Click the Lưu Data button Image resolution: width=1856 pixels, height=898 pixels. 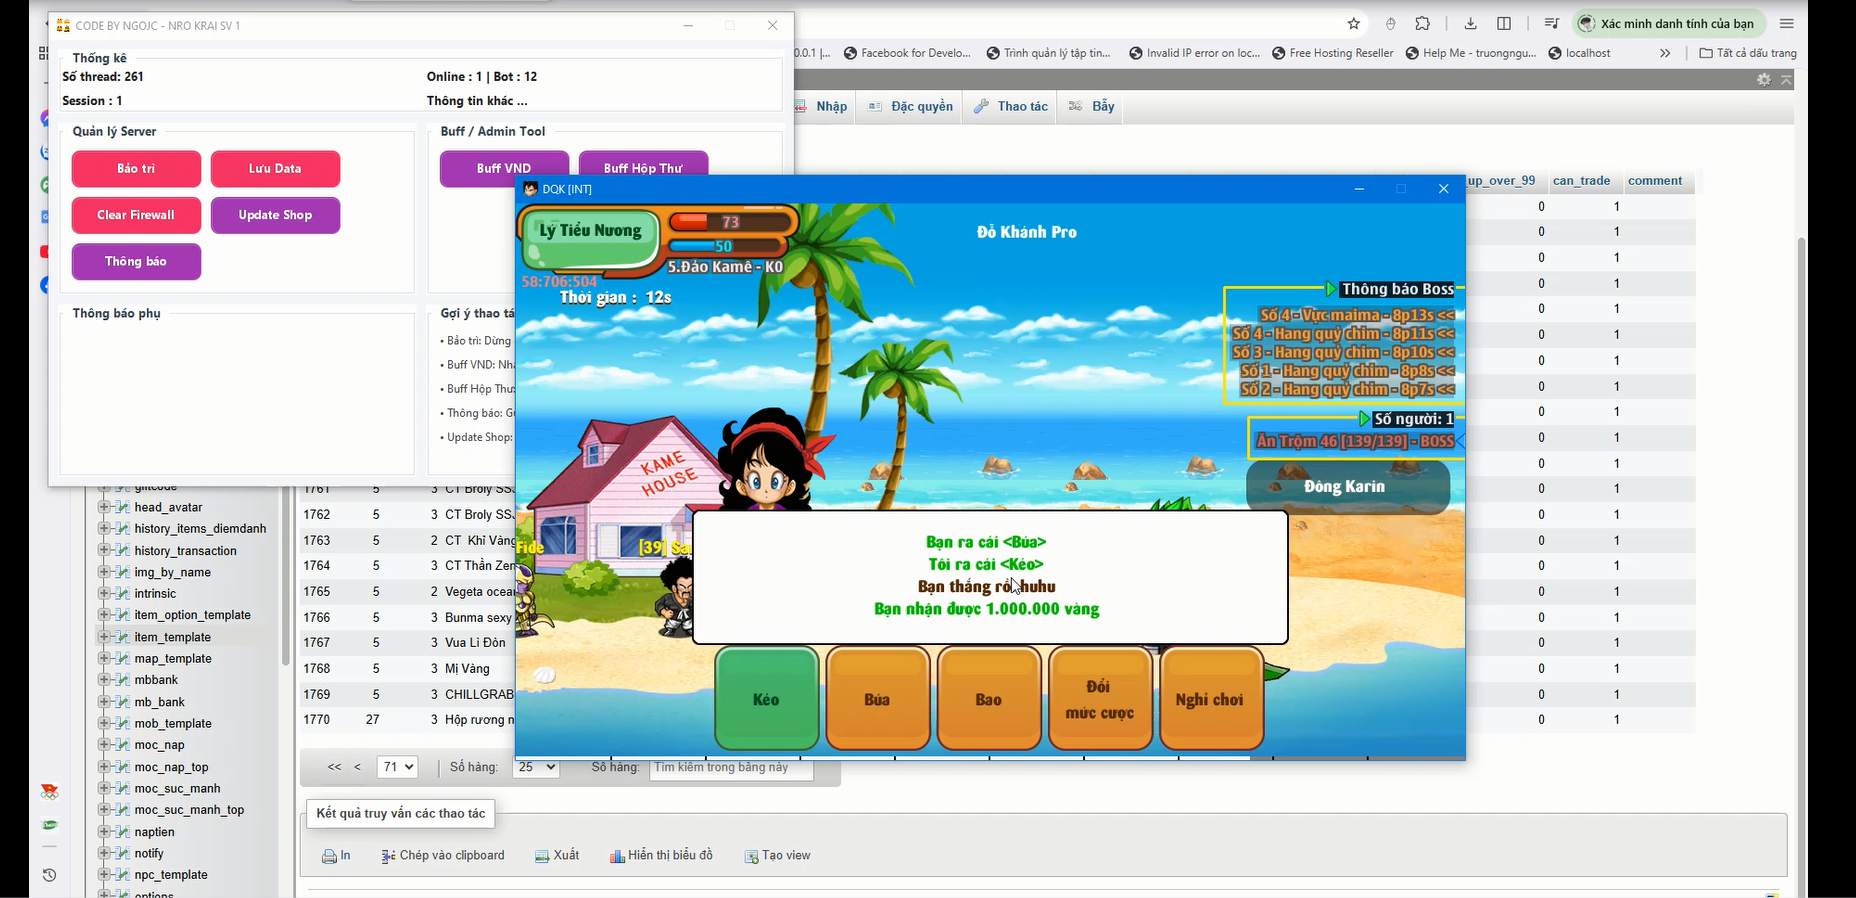click(275, 169)
